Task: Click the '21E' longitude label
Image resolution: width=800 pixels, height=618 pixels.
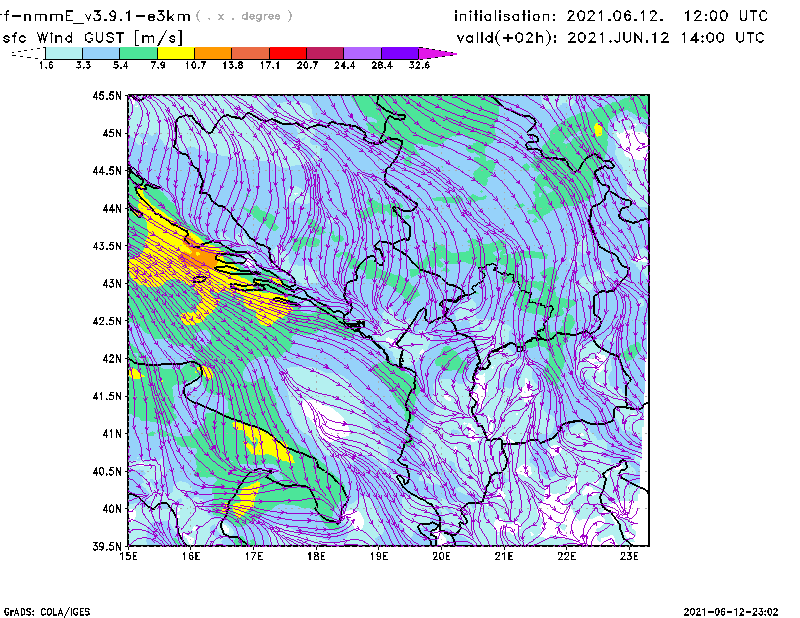Action: pos(504,556)
